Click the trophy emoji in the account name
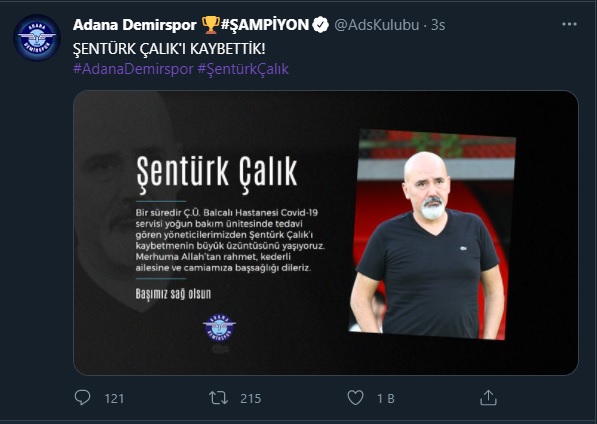The image size is (597, 424). coord(211,25)
